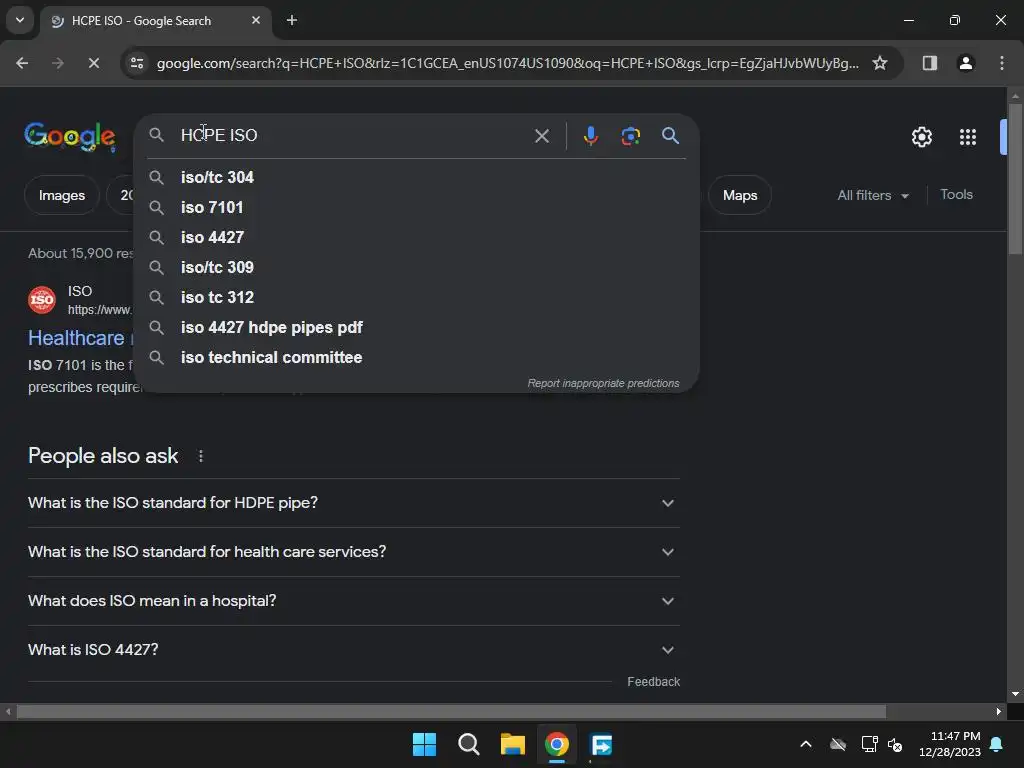Screen dimensions: 1024x768
Task: Switch to the Maps results filter
Action: pos(740,195)
